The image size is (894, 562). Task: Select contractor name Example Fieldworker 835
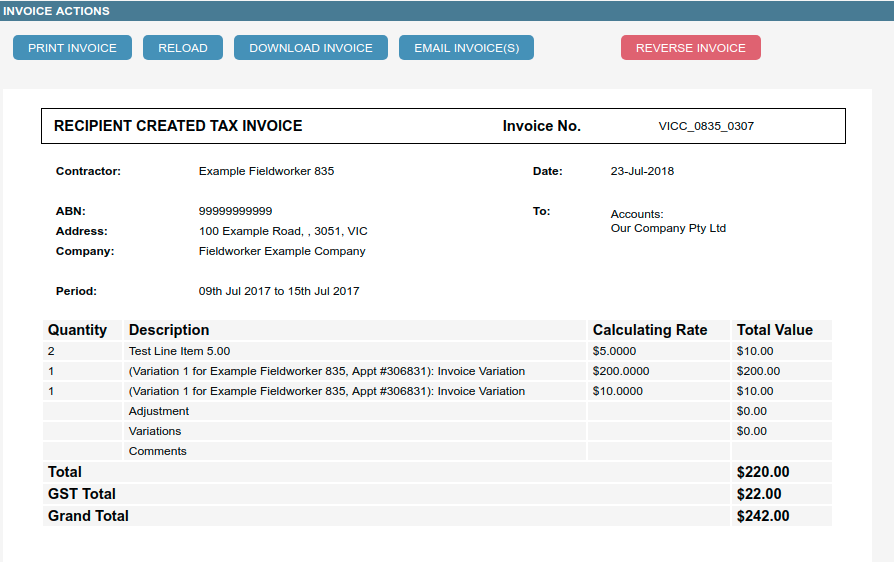coord(266,171)
